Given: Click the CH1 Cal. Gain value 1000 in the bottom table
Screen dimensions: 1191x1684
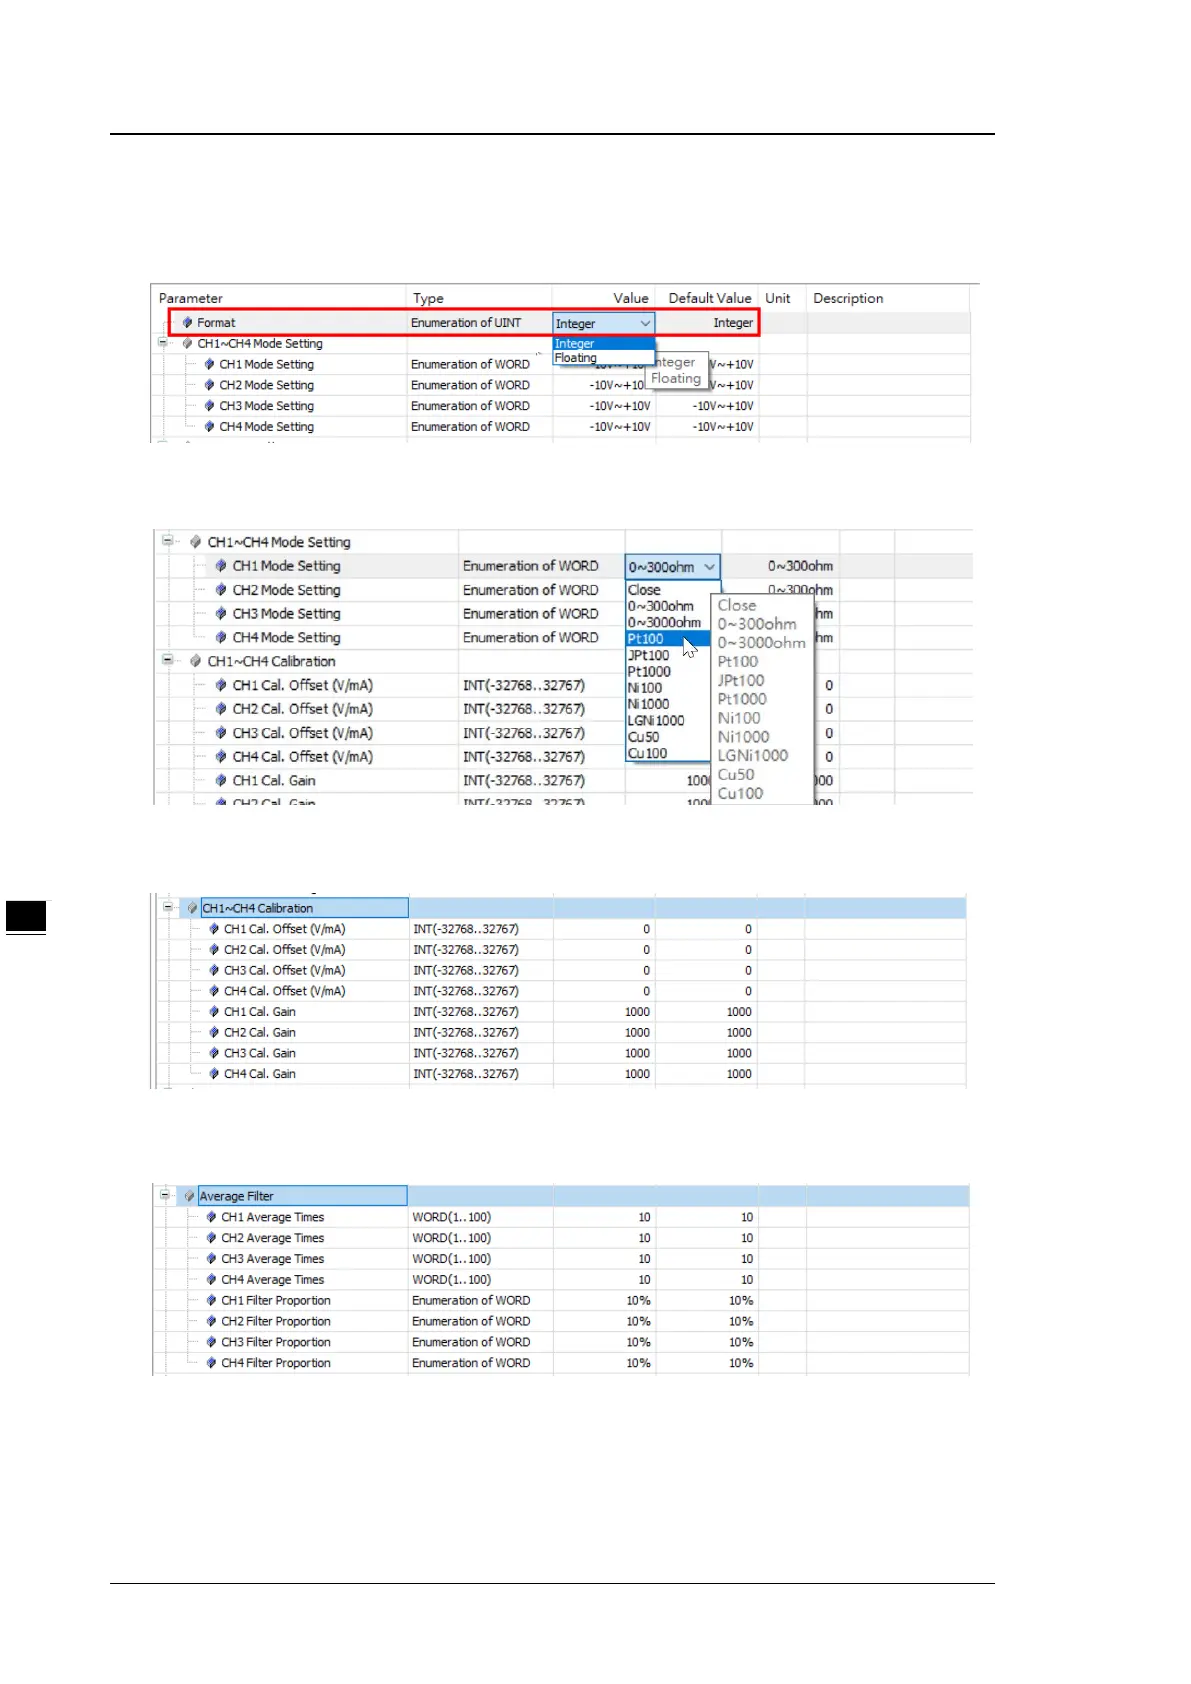Looking at the screenshot, I should click(637, 1012).
